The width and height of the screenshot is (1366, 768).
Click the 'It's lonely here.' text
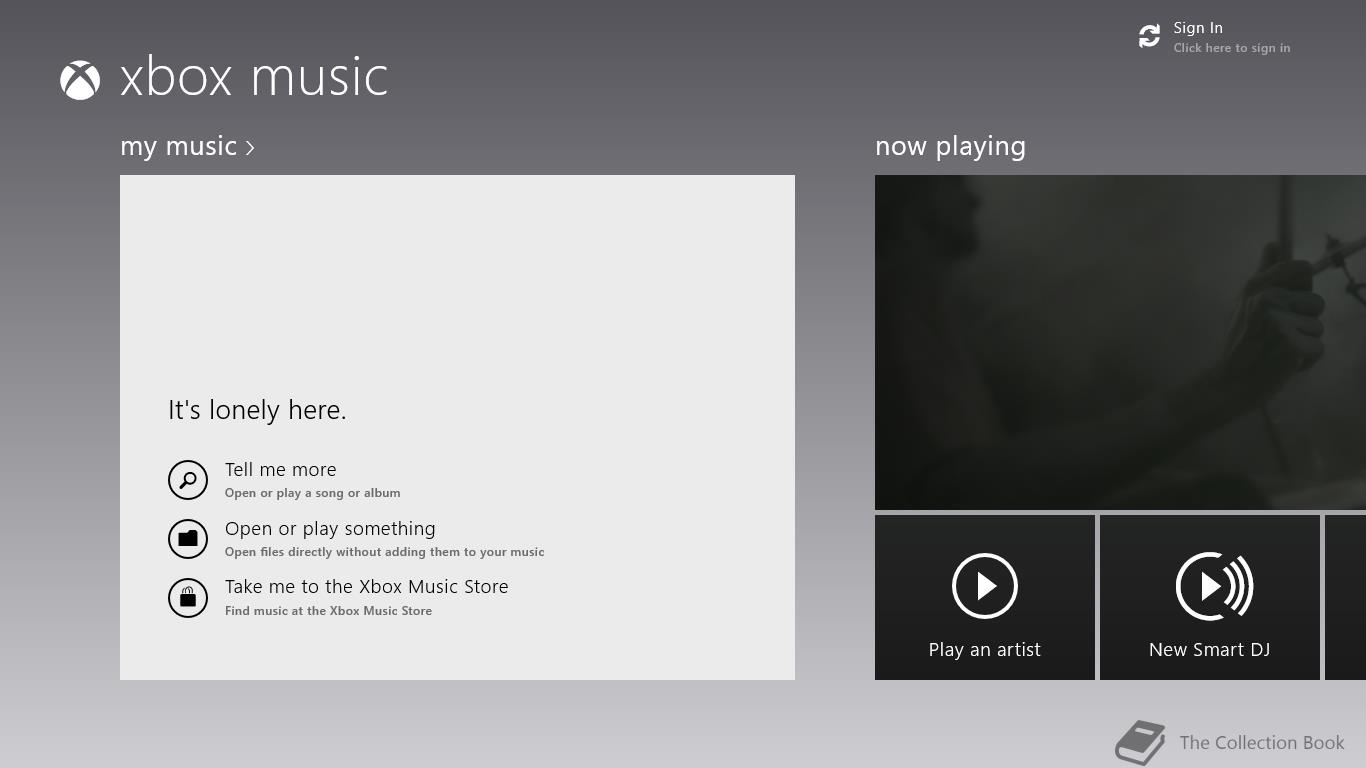[x=257, y=410]
